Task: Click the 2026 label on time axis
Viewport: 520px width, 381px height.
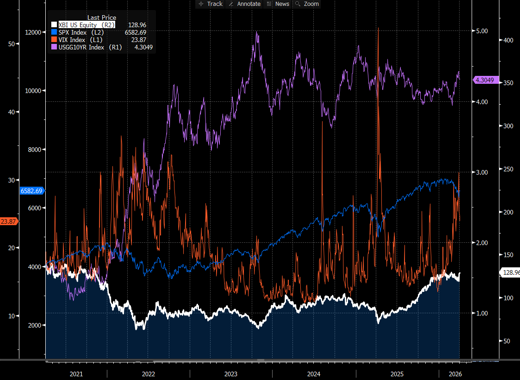Action: point(455,374)
